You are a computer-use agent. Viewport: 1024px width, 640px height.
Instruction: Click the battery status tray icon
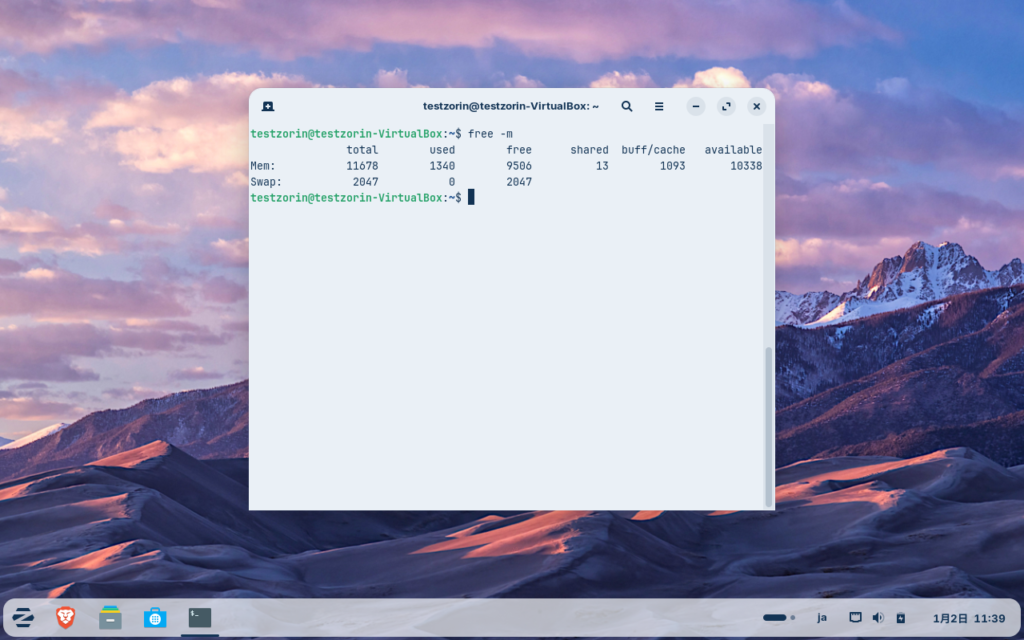point(900,618)
